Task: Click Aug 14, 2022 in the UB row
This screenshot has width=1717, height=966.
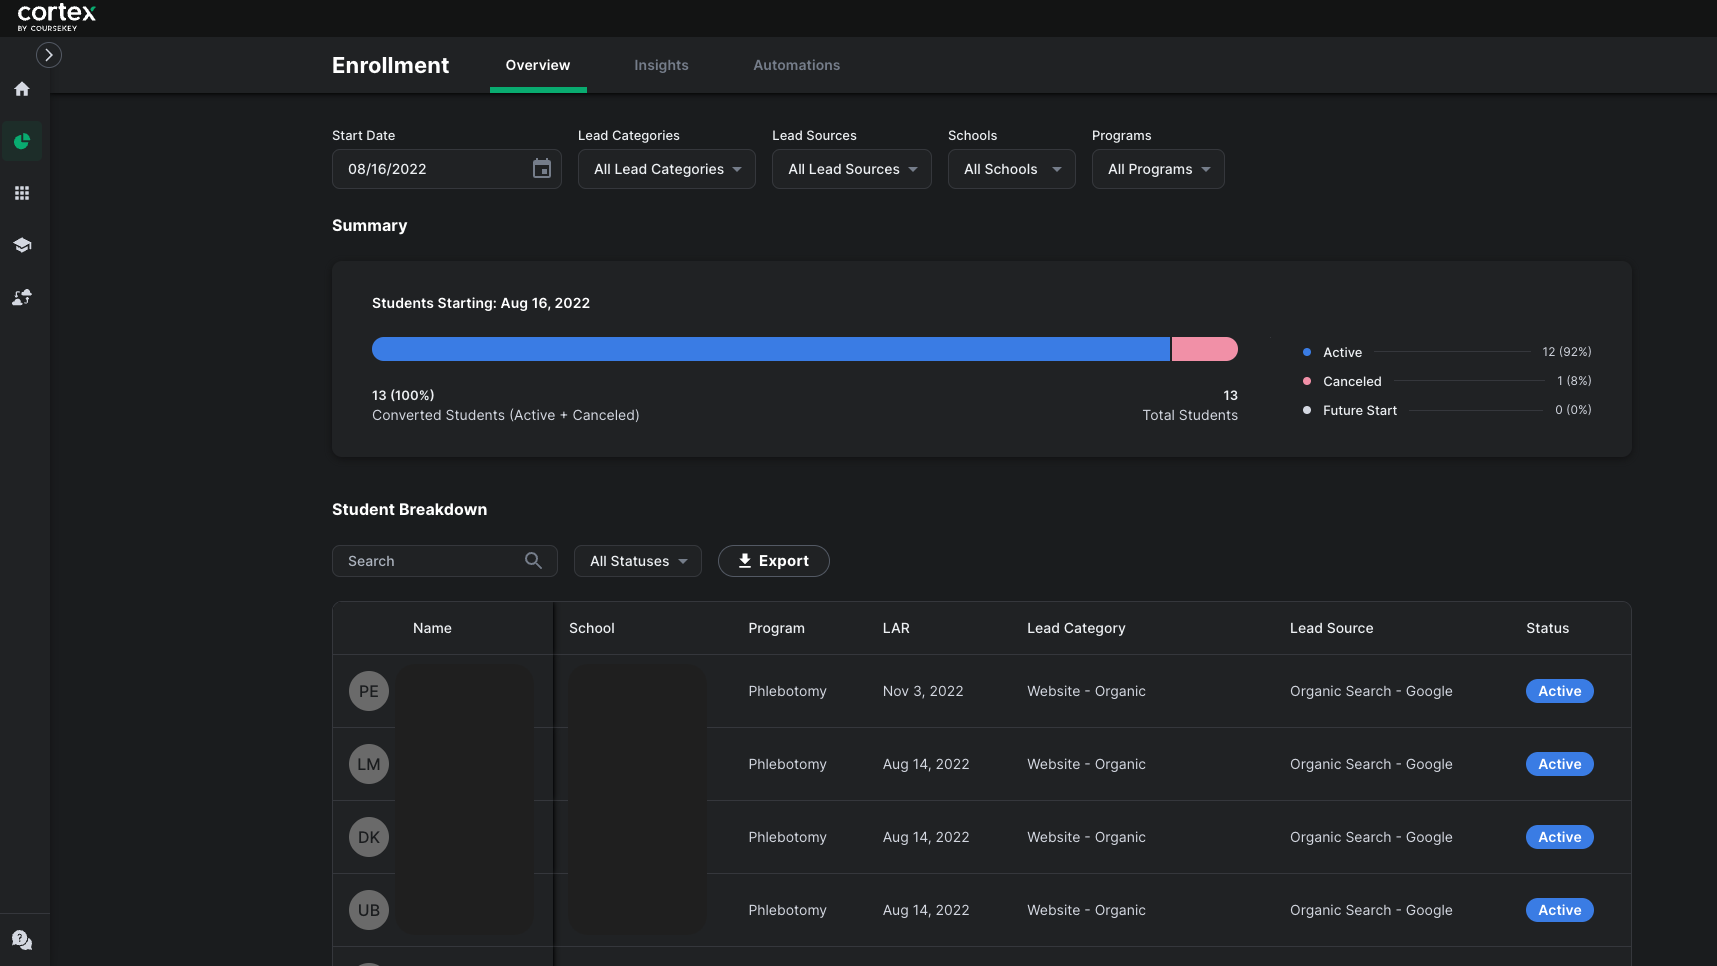Action: [x=926, y=910]
